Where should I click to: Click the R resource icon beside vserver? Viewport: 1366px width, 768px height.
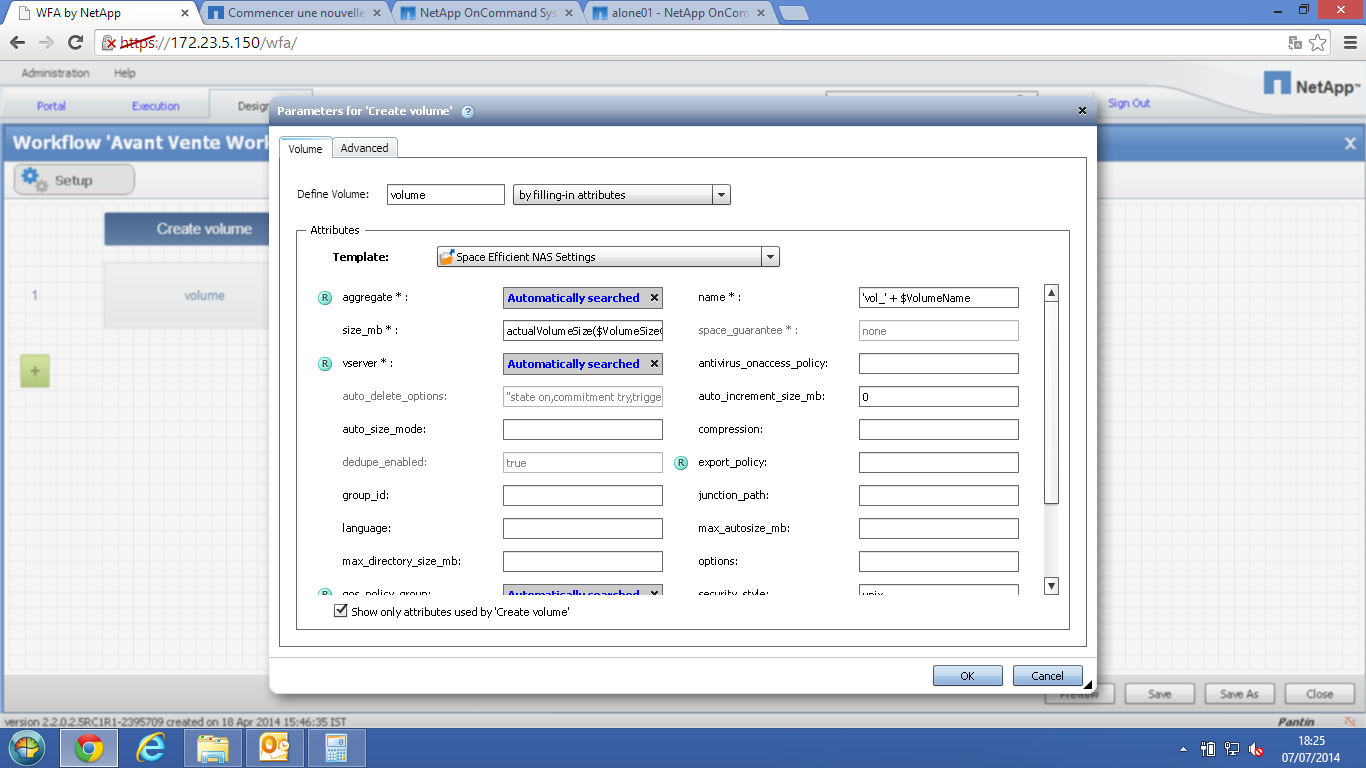tap(324, 364)
